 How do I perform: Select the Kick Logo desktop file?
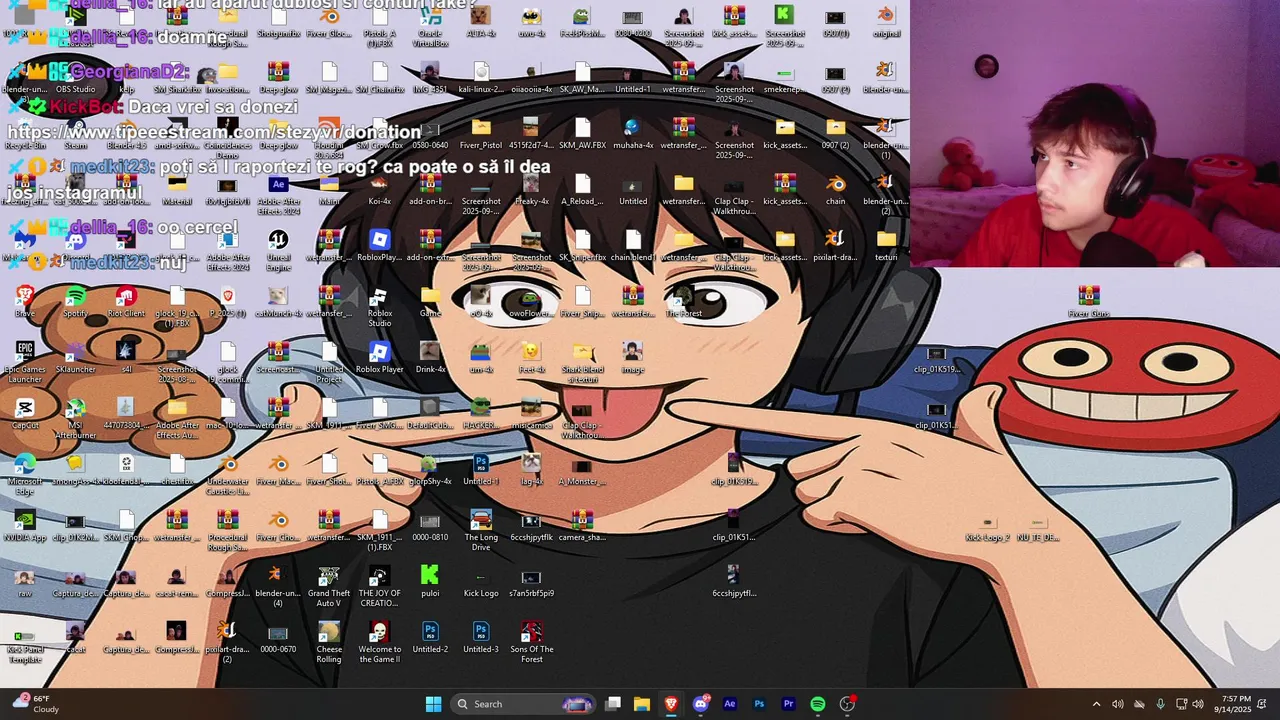point(481,581)
